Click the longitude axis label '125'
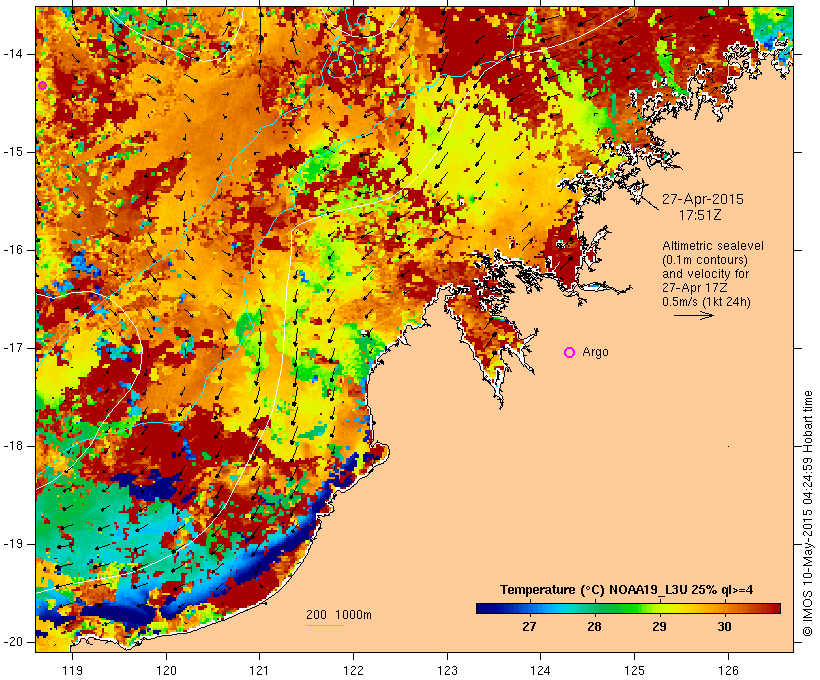The image size is (820, 680). 634,670
